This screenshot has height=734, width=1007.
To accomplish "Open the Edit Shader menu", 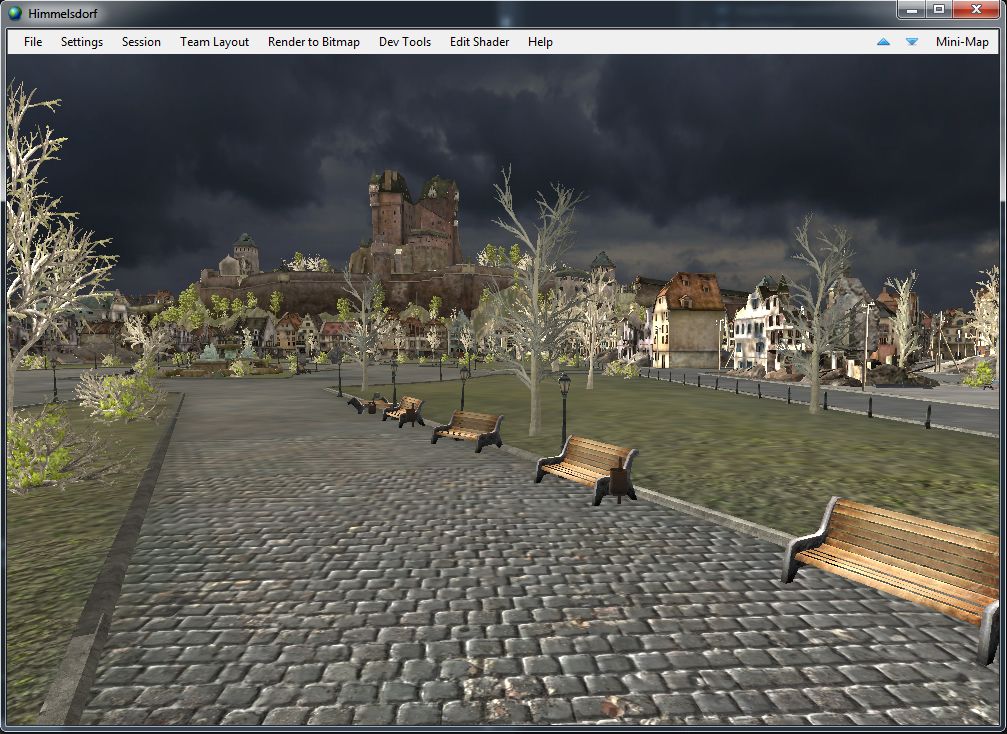I will (x=479, y=42).
